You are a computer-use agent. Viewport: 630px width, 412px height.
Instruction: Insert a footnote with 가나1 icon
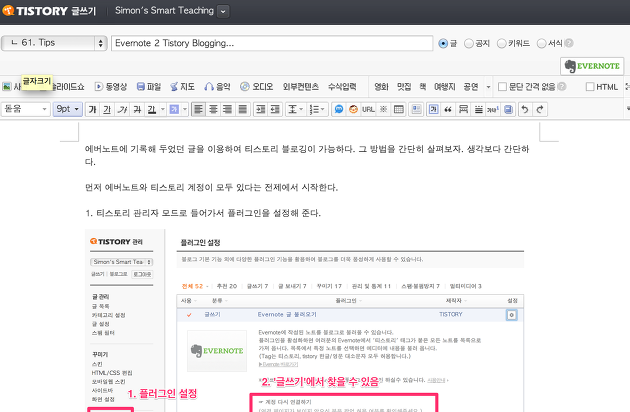[493, 109]
